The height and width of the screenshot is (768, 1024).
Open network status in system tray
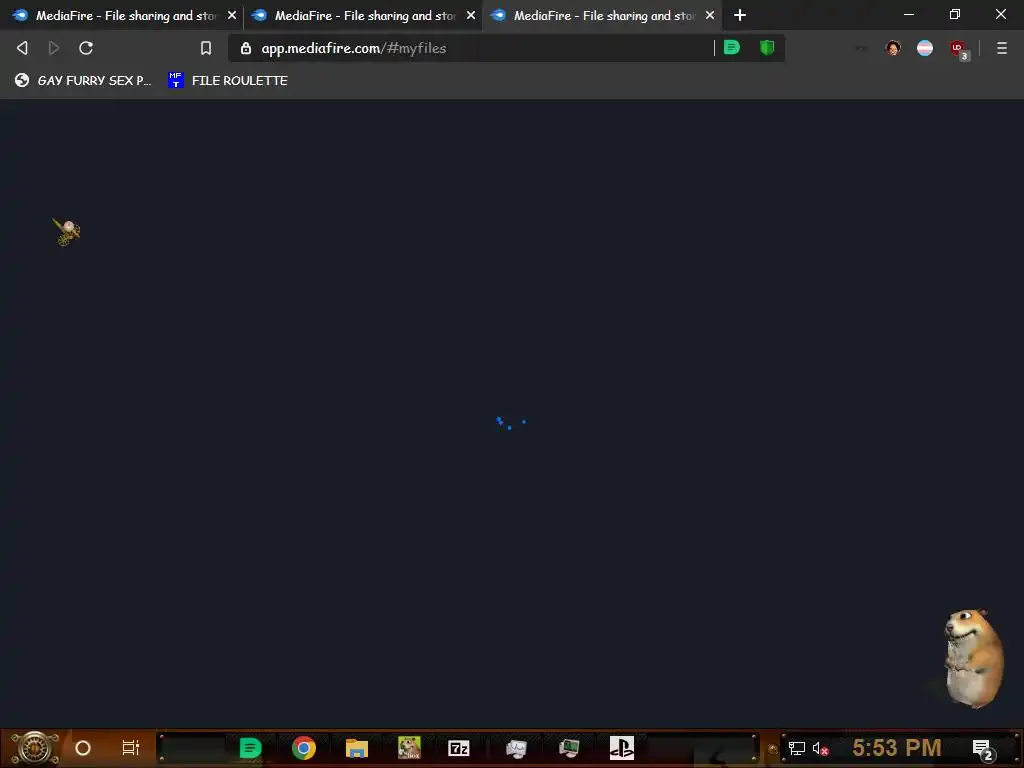click(797, 748)
